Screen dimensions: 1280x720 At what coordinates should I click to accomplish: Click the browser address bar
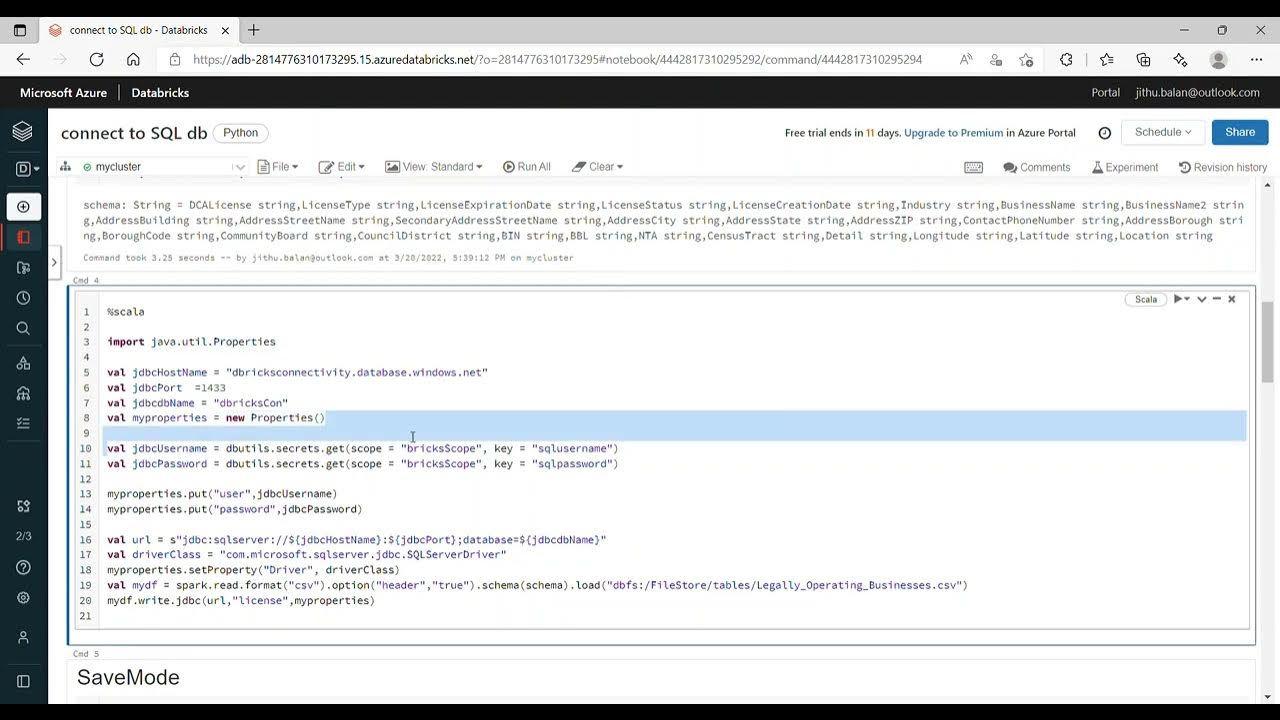pos(556,59)
